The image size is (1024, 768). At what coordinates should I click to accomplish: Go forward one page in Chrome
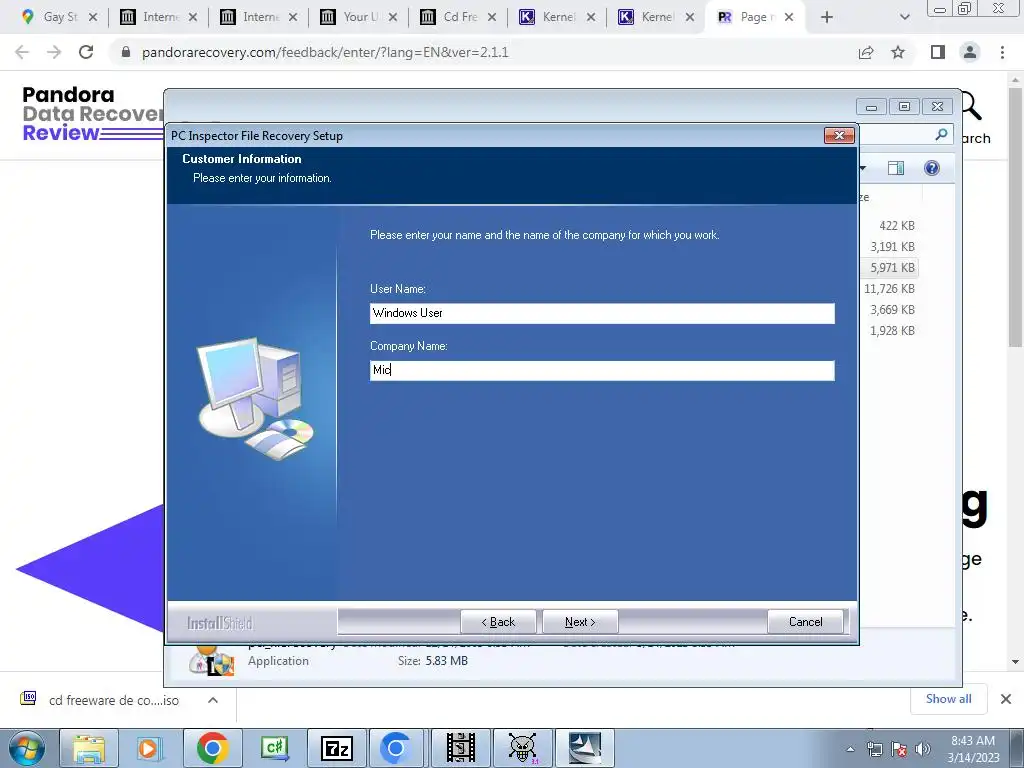coord(54,52)
